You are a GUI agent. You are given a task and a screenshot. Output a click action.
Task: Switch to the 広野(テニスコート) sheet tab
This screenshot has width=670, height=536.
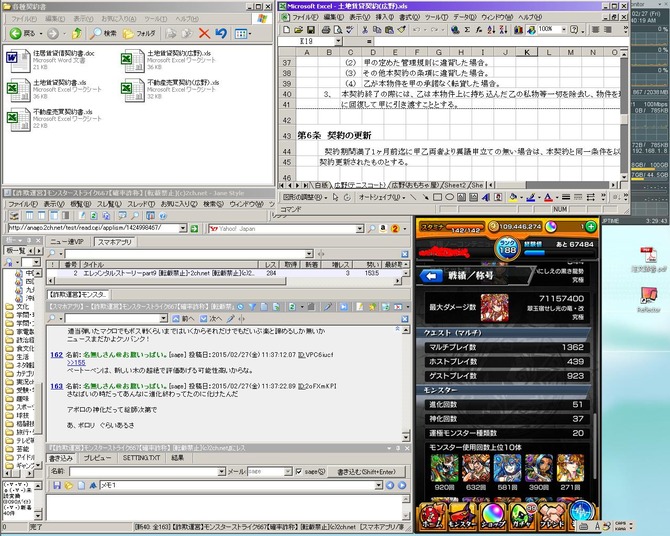359,185
